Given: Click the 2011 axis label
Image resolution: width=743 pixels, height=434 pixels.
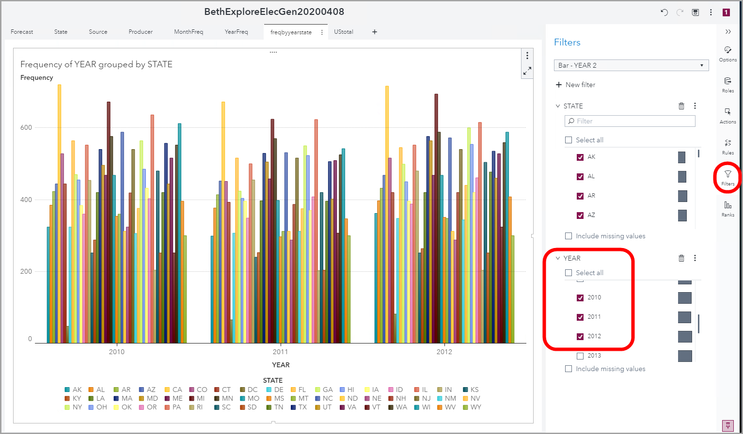Looking at the screenshot, I should coord(280,353).
